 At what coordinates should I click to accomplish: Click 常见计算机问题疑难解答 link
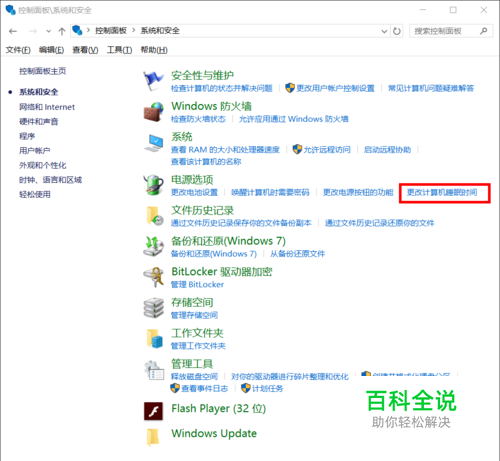pos(431,88)
